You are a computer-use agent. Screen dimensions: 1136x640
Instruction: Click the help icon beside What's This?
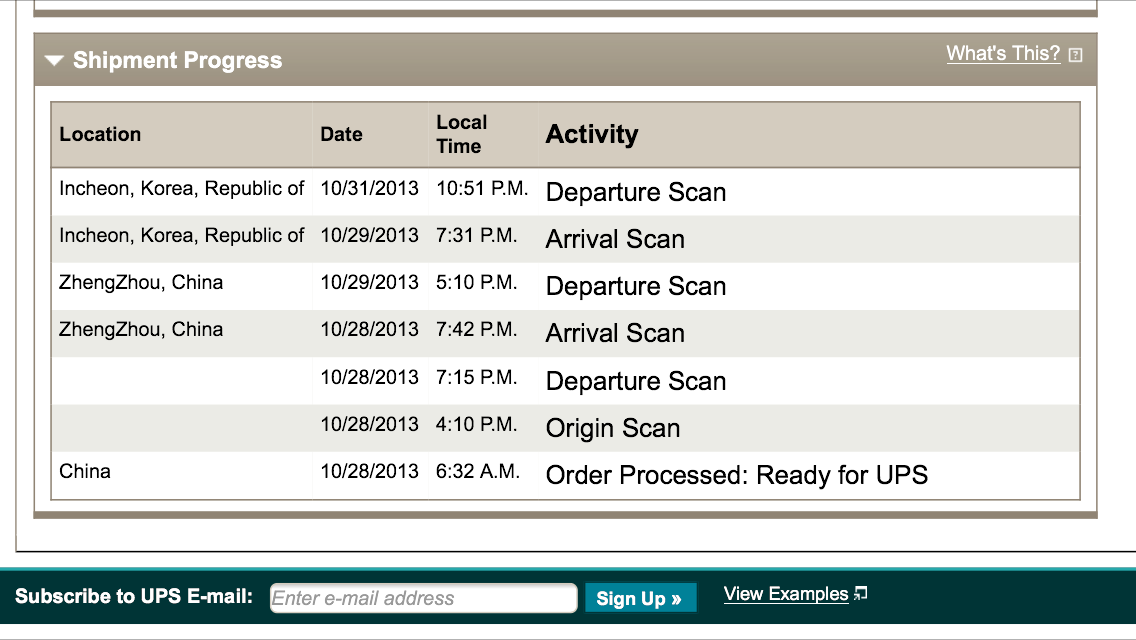coord(1075,55)
